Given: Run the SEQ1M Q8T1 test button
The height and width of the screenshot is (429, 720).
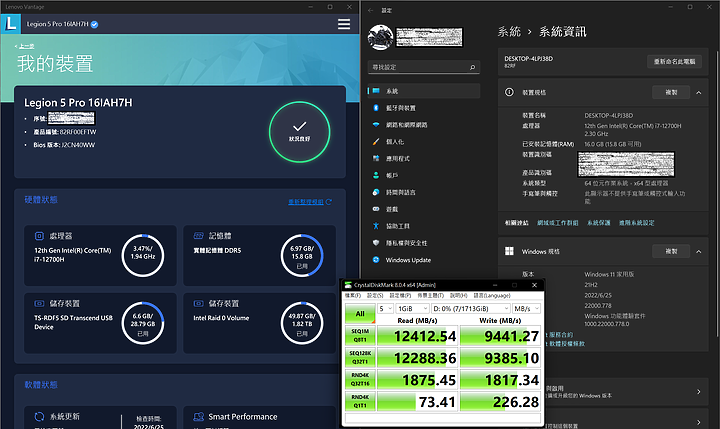Looking at the screenshot, I should point(360,335).
